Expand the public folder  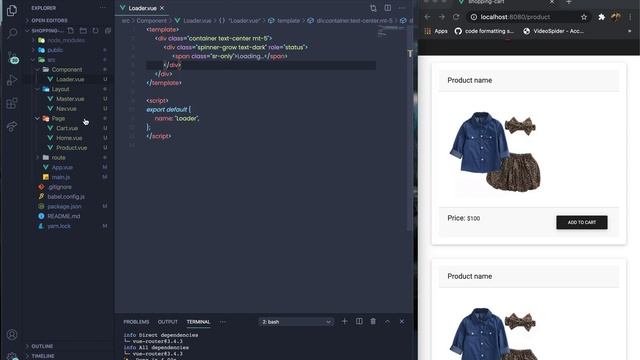[x=55, y=50]
